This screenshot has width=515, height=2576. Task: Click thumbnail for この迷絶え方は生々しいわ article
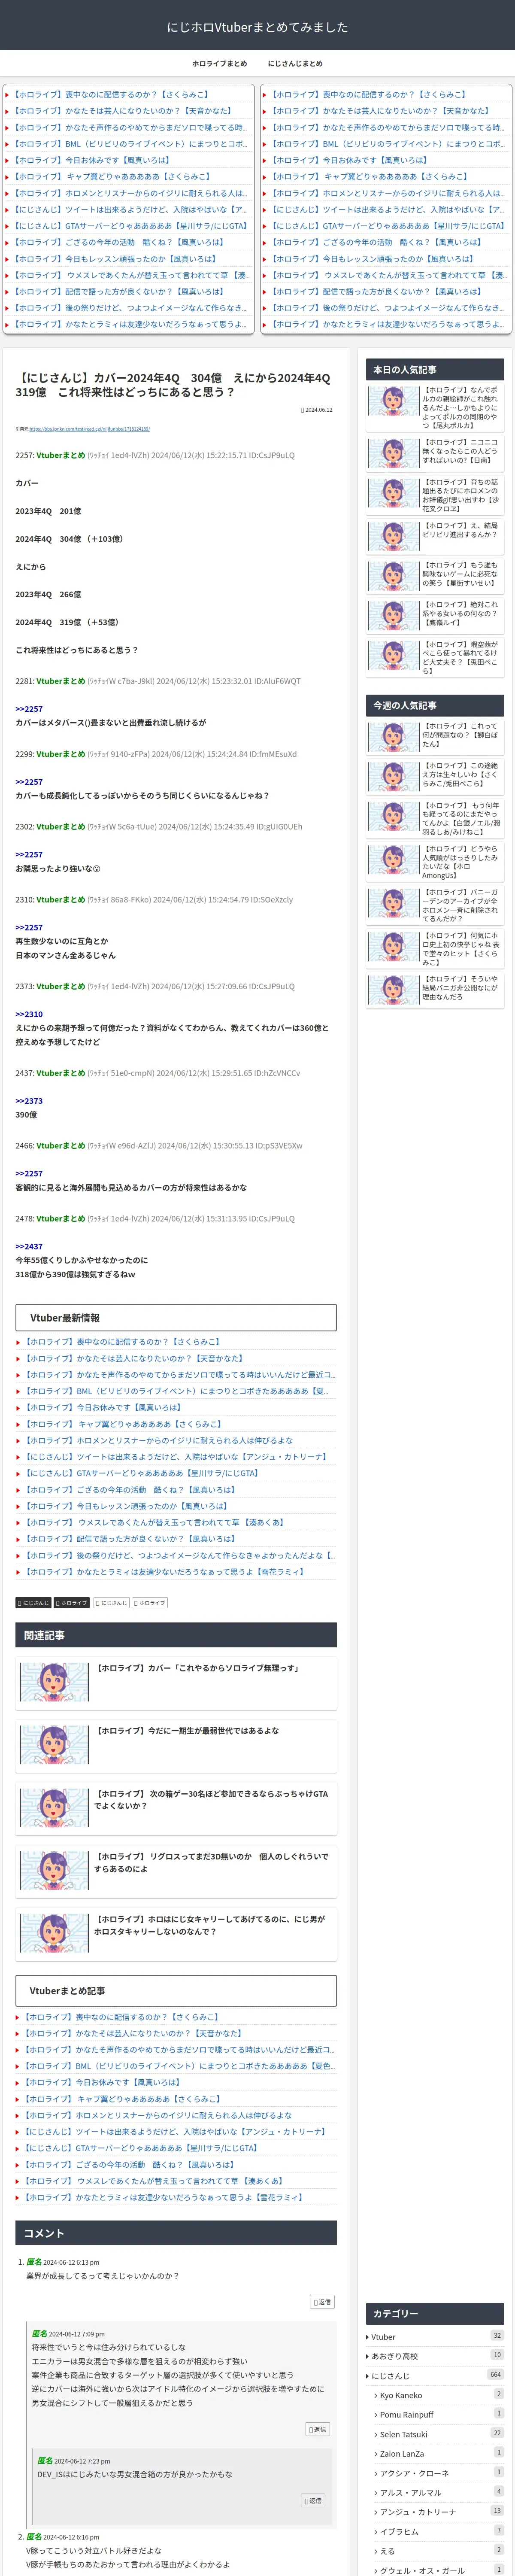click(x=393, y=777)
